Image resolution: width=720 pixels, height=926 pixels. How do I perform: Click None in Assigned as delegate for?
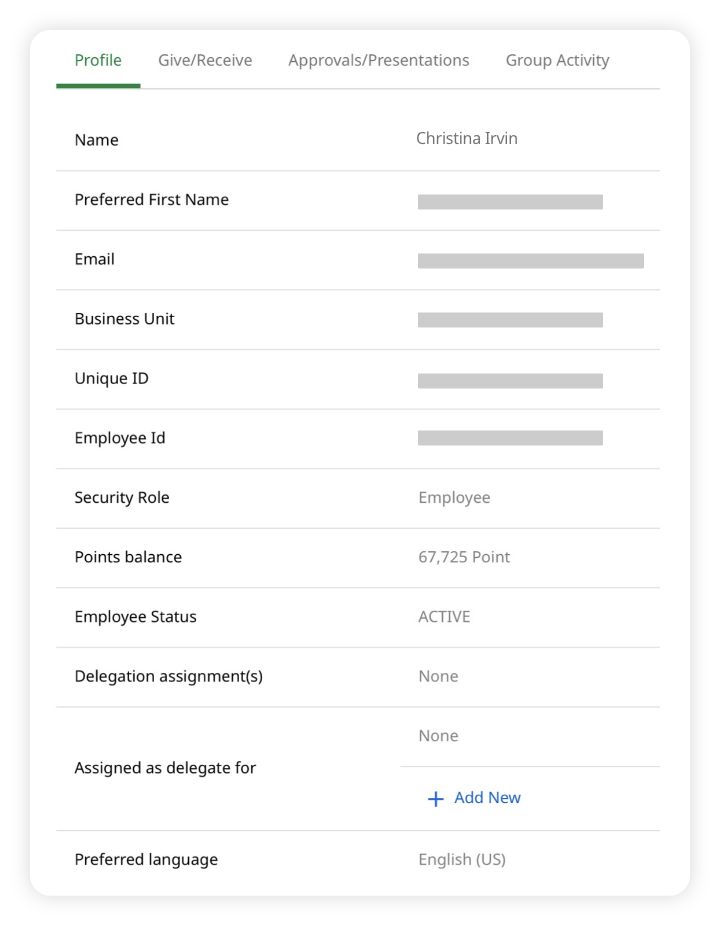click(438, 735)
